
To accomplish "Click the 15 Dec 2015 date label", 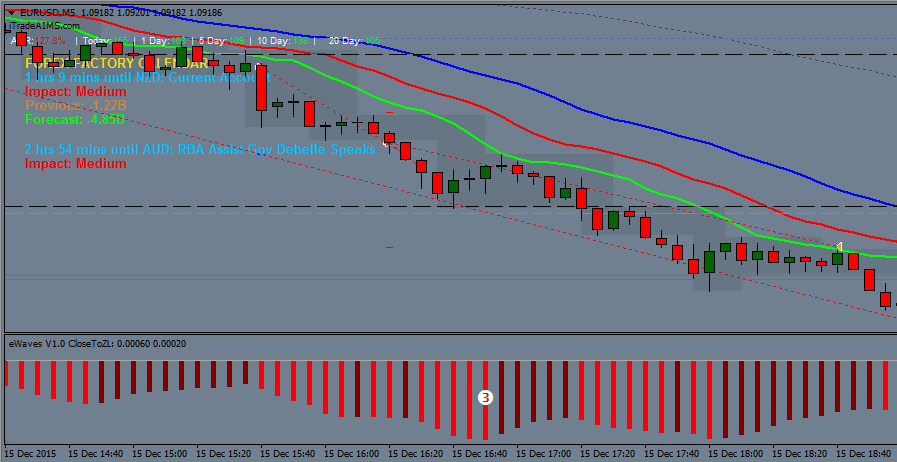I will (32, 453).
